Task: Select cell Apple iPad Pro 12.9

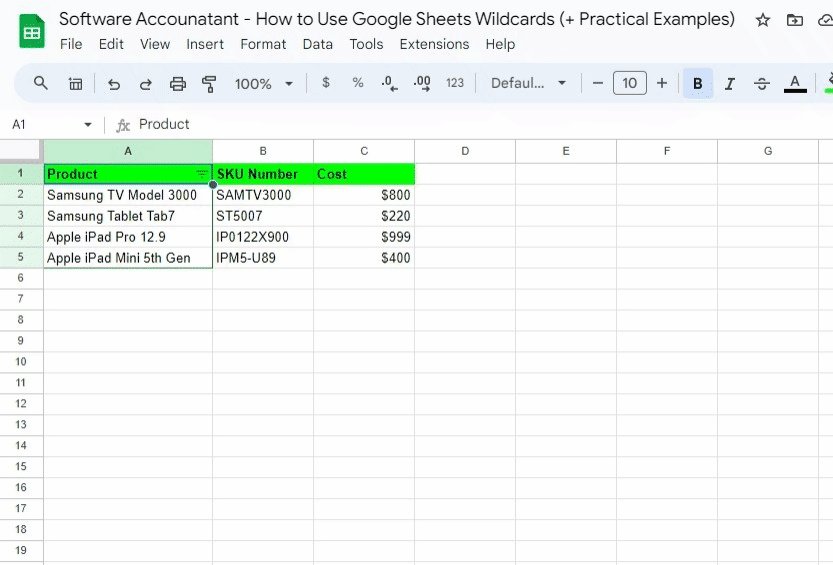Action: coord(128,237)
